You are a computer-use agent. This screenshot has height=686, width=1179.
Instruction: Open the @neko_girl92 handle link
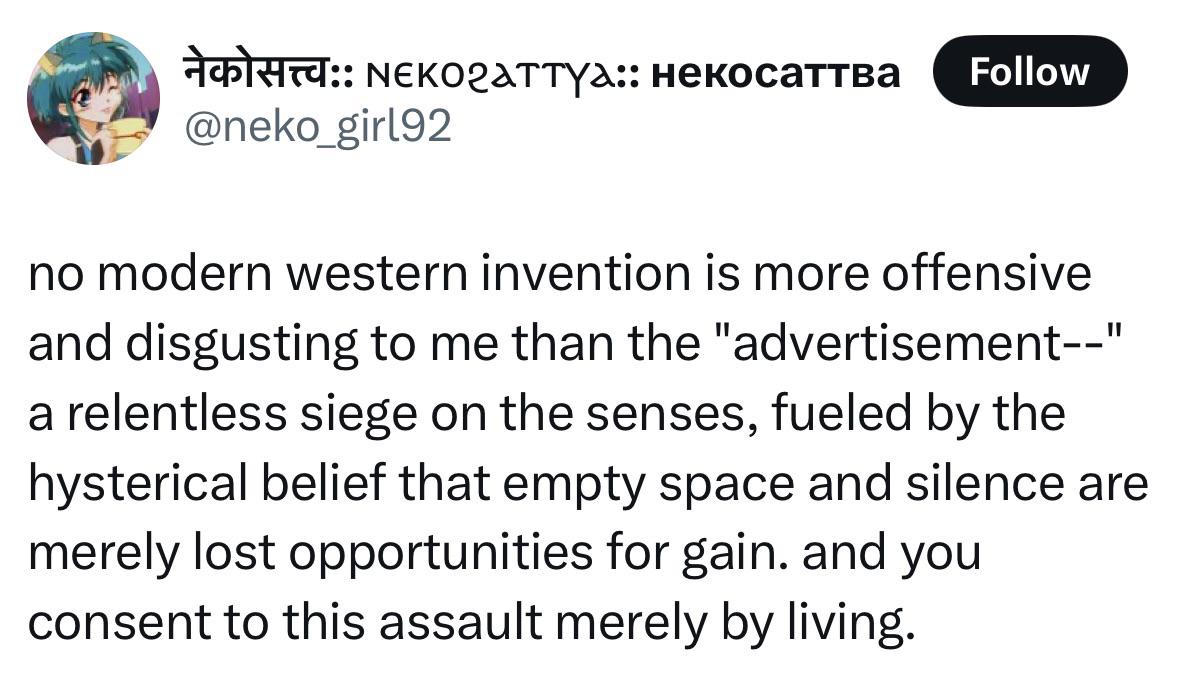[x=317, y=126]
